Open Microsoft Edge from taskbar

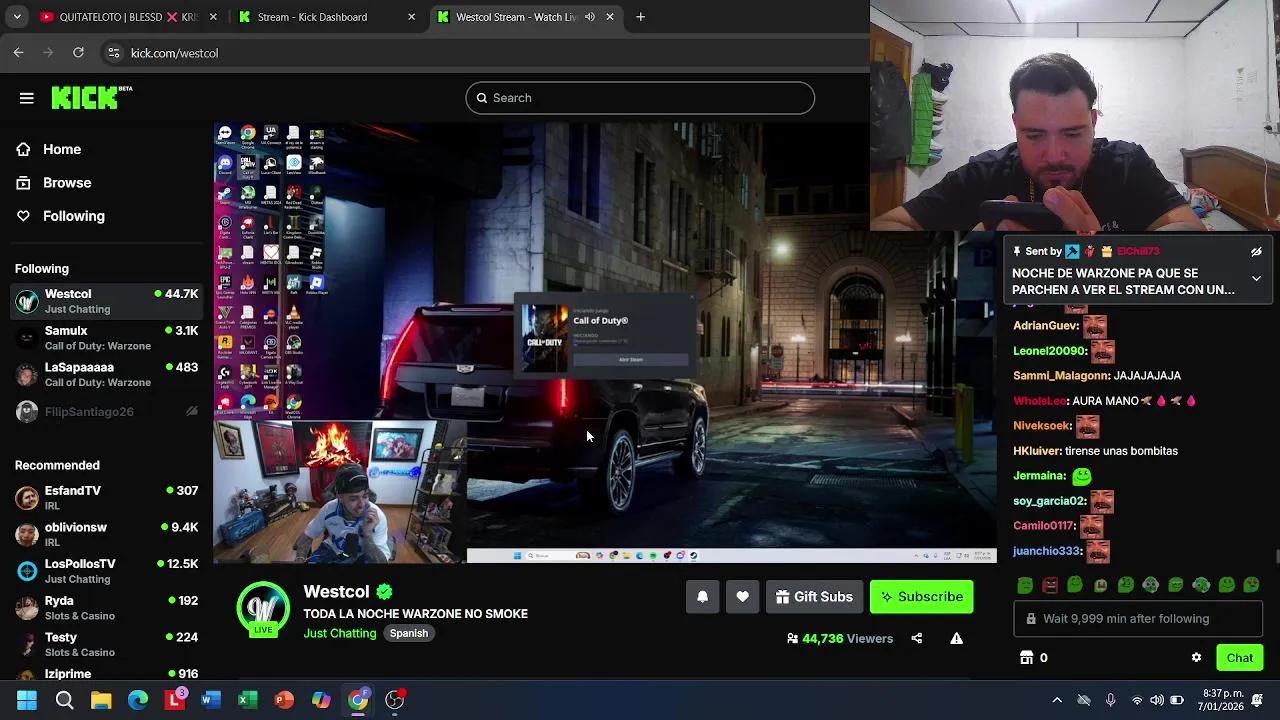click(x=138, y=700)
